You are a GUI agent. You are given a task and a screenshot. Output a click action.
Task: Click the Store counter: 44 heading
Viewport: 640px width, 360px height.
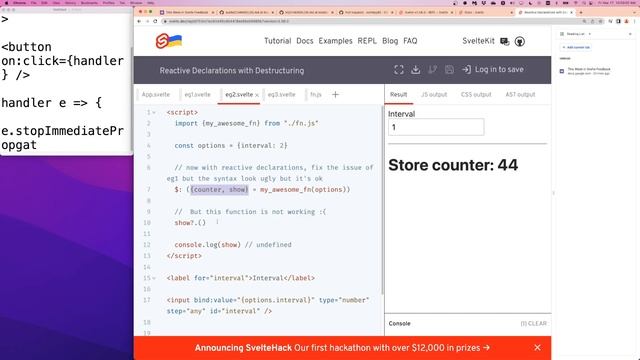(x=453, y=165)
